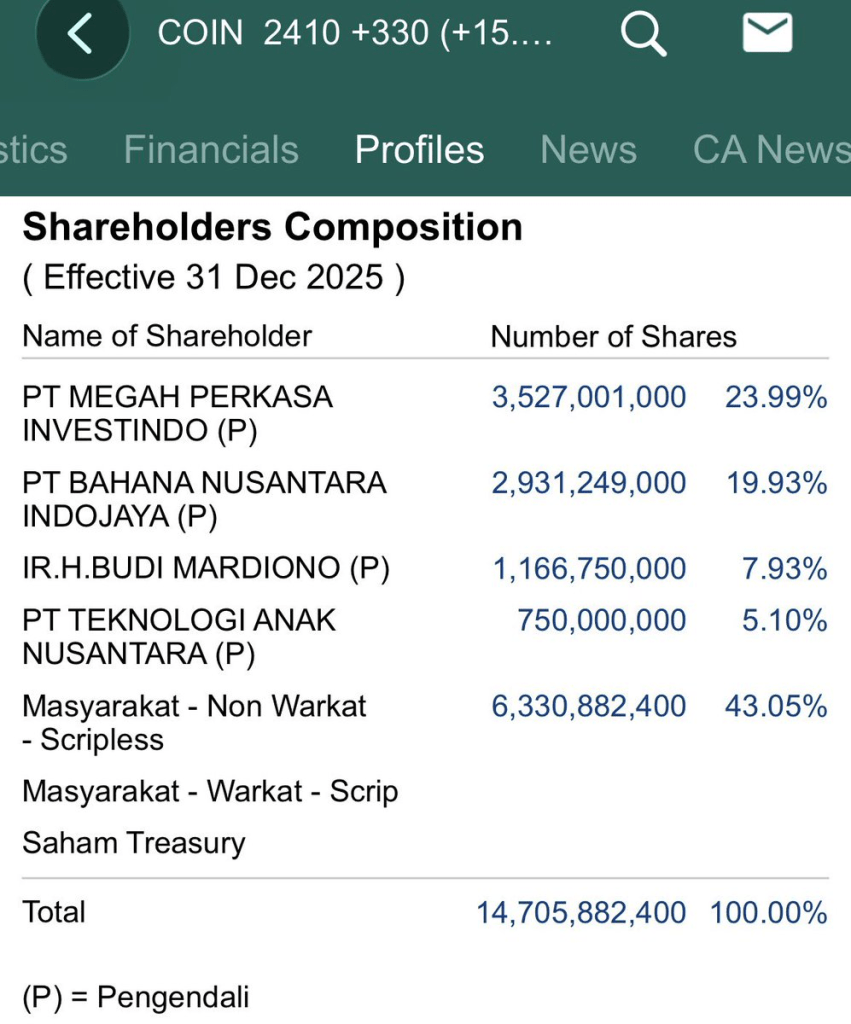This screenshot has height=1024, width=851.
Task: Tap the IR.H.BUDI MARDIONO shareholder entry
Action: [x=205, y=568]
